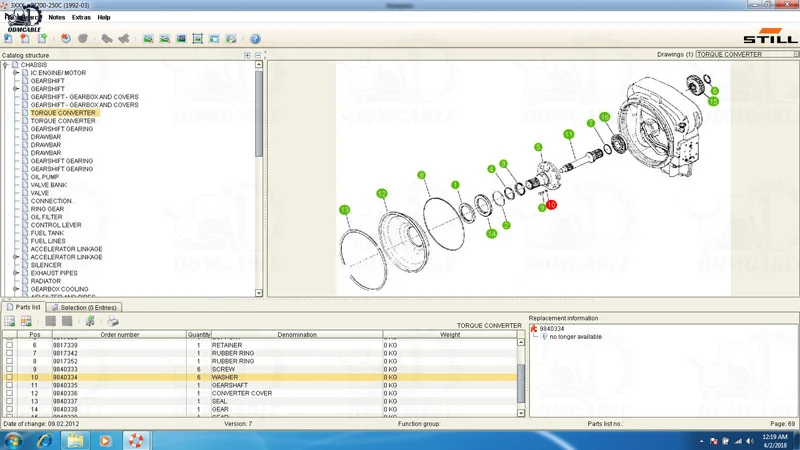Click the second document icon with red marker

[x=25, y=38]
